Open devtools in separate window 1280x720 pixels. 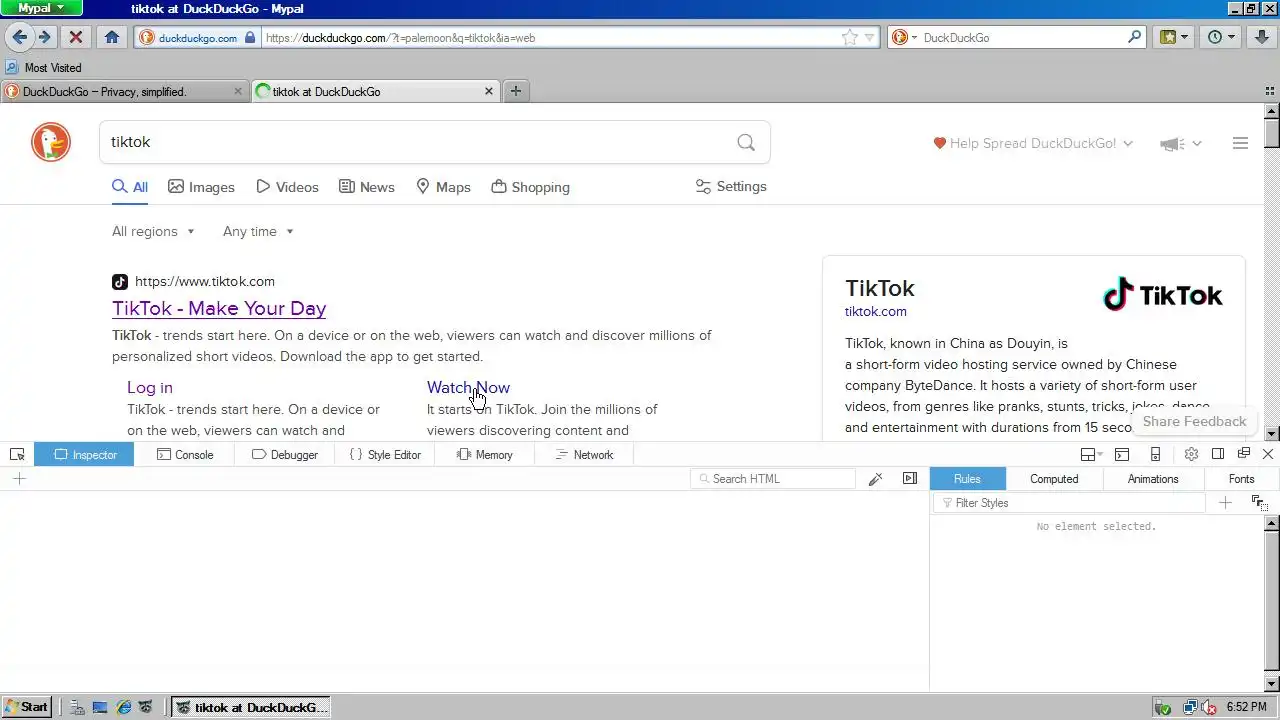[1244, 454]
